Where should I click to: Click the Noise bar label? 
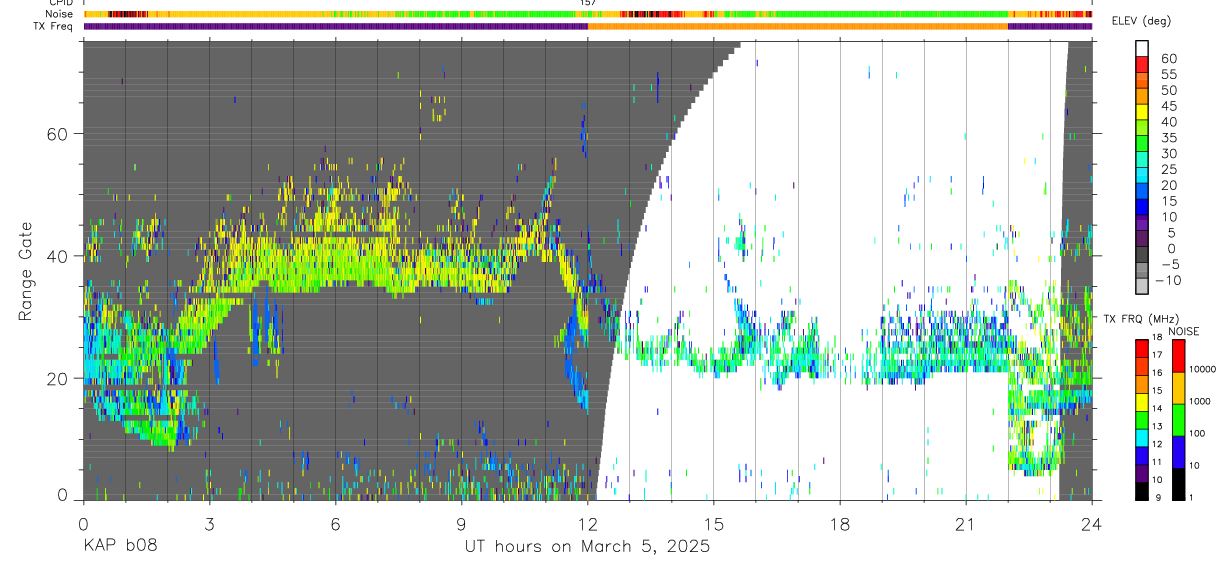click(x=55, y=15)
